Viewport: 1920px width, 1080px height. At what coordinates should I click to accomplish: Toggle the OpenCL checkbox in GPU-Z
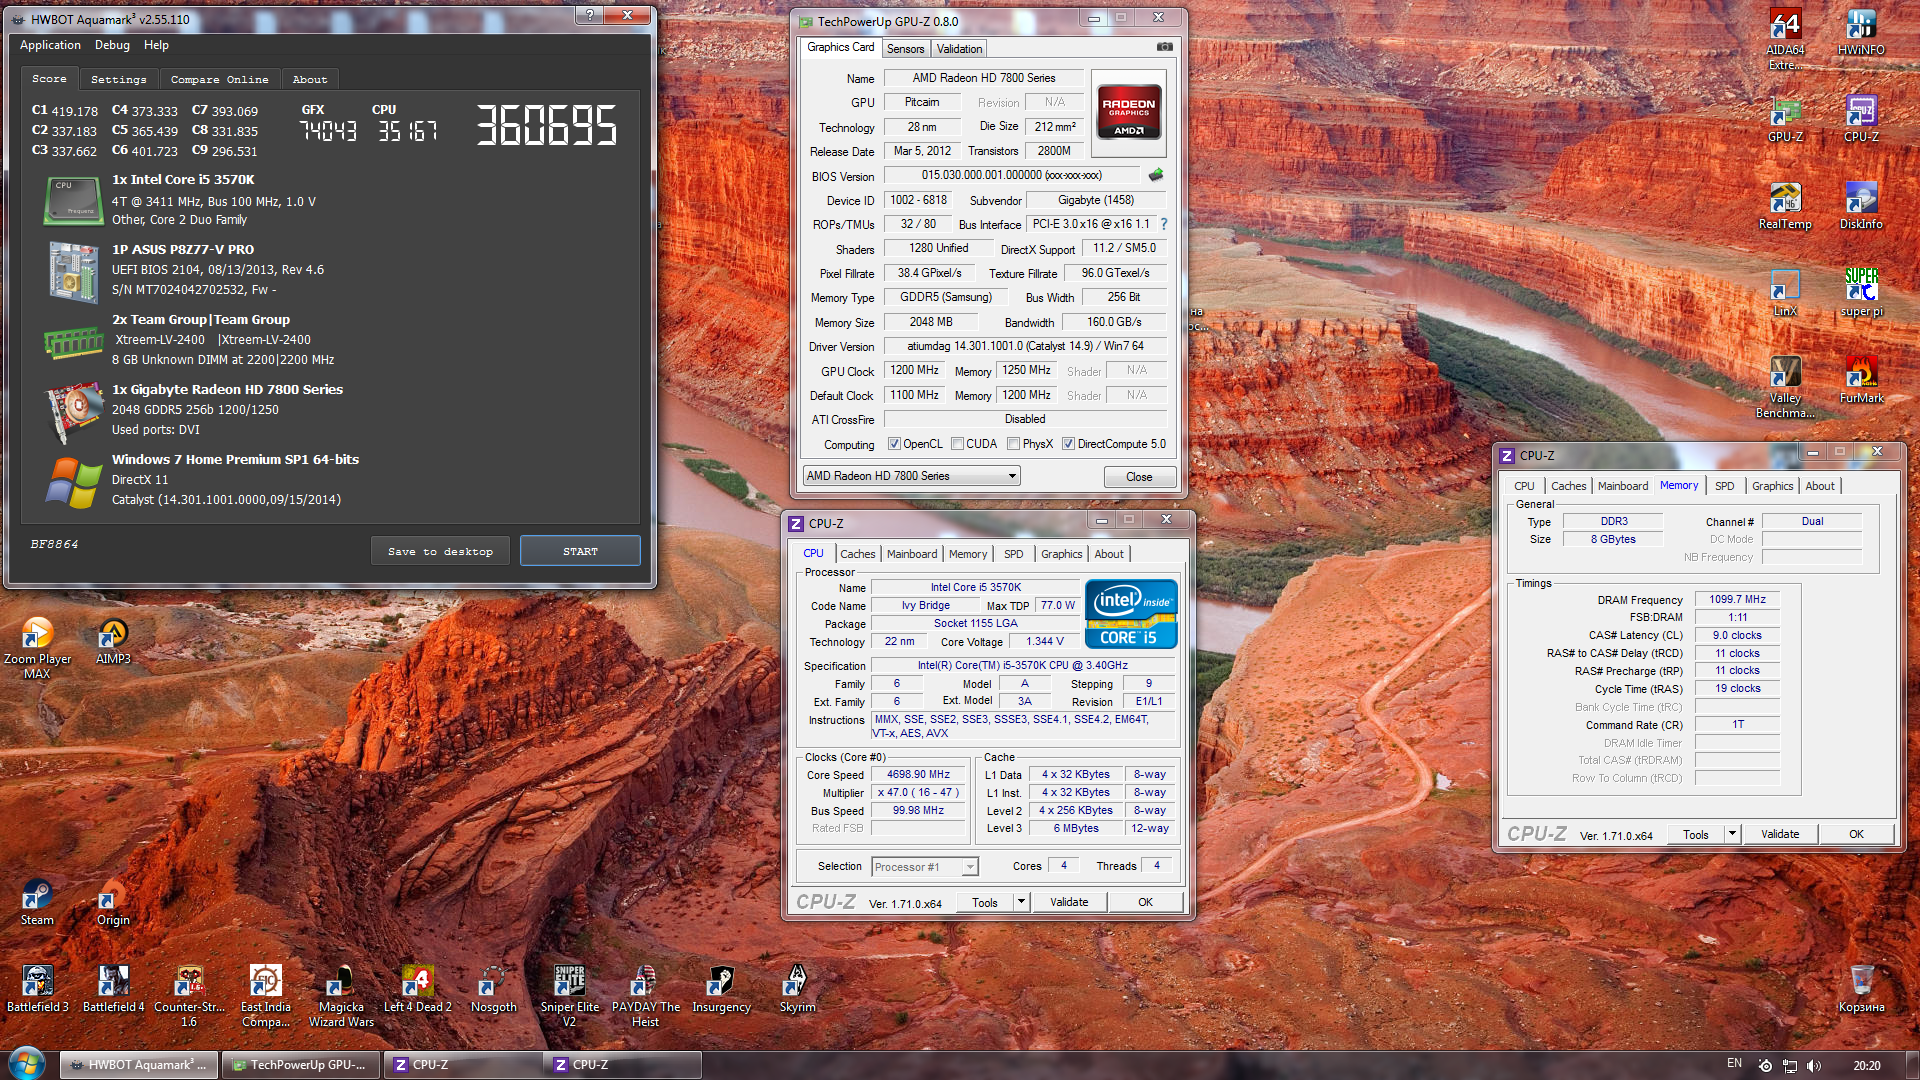tap(894, 444)
